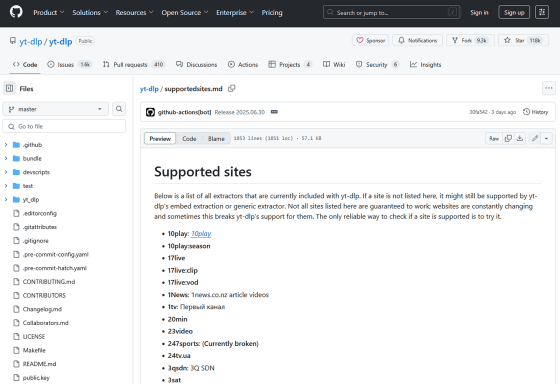Open the yt-dlp owner link
The height and width of the screenshot is (384, 560).
pyautogui.click(x=31, y=41)
